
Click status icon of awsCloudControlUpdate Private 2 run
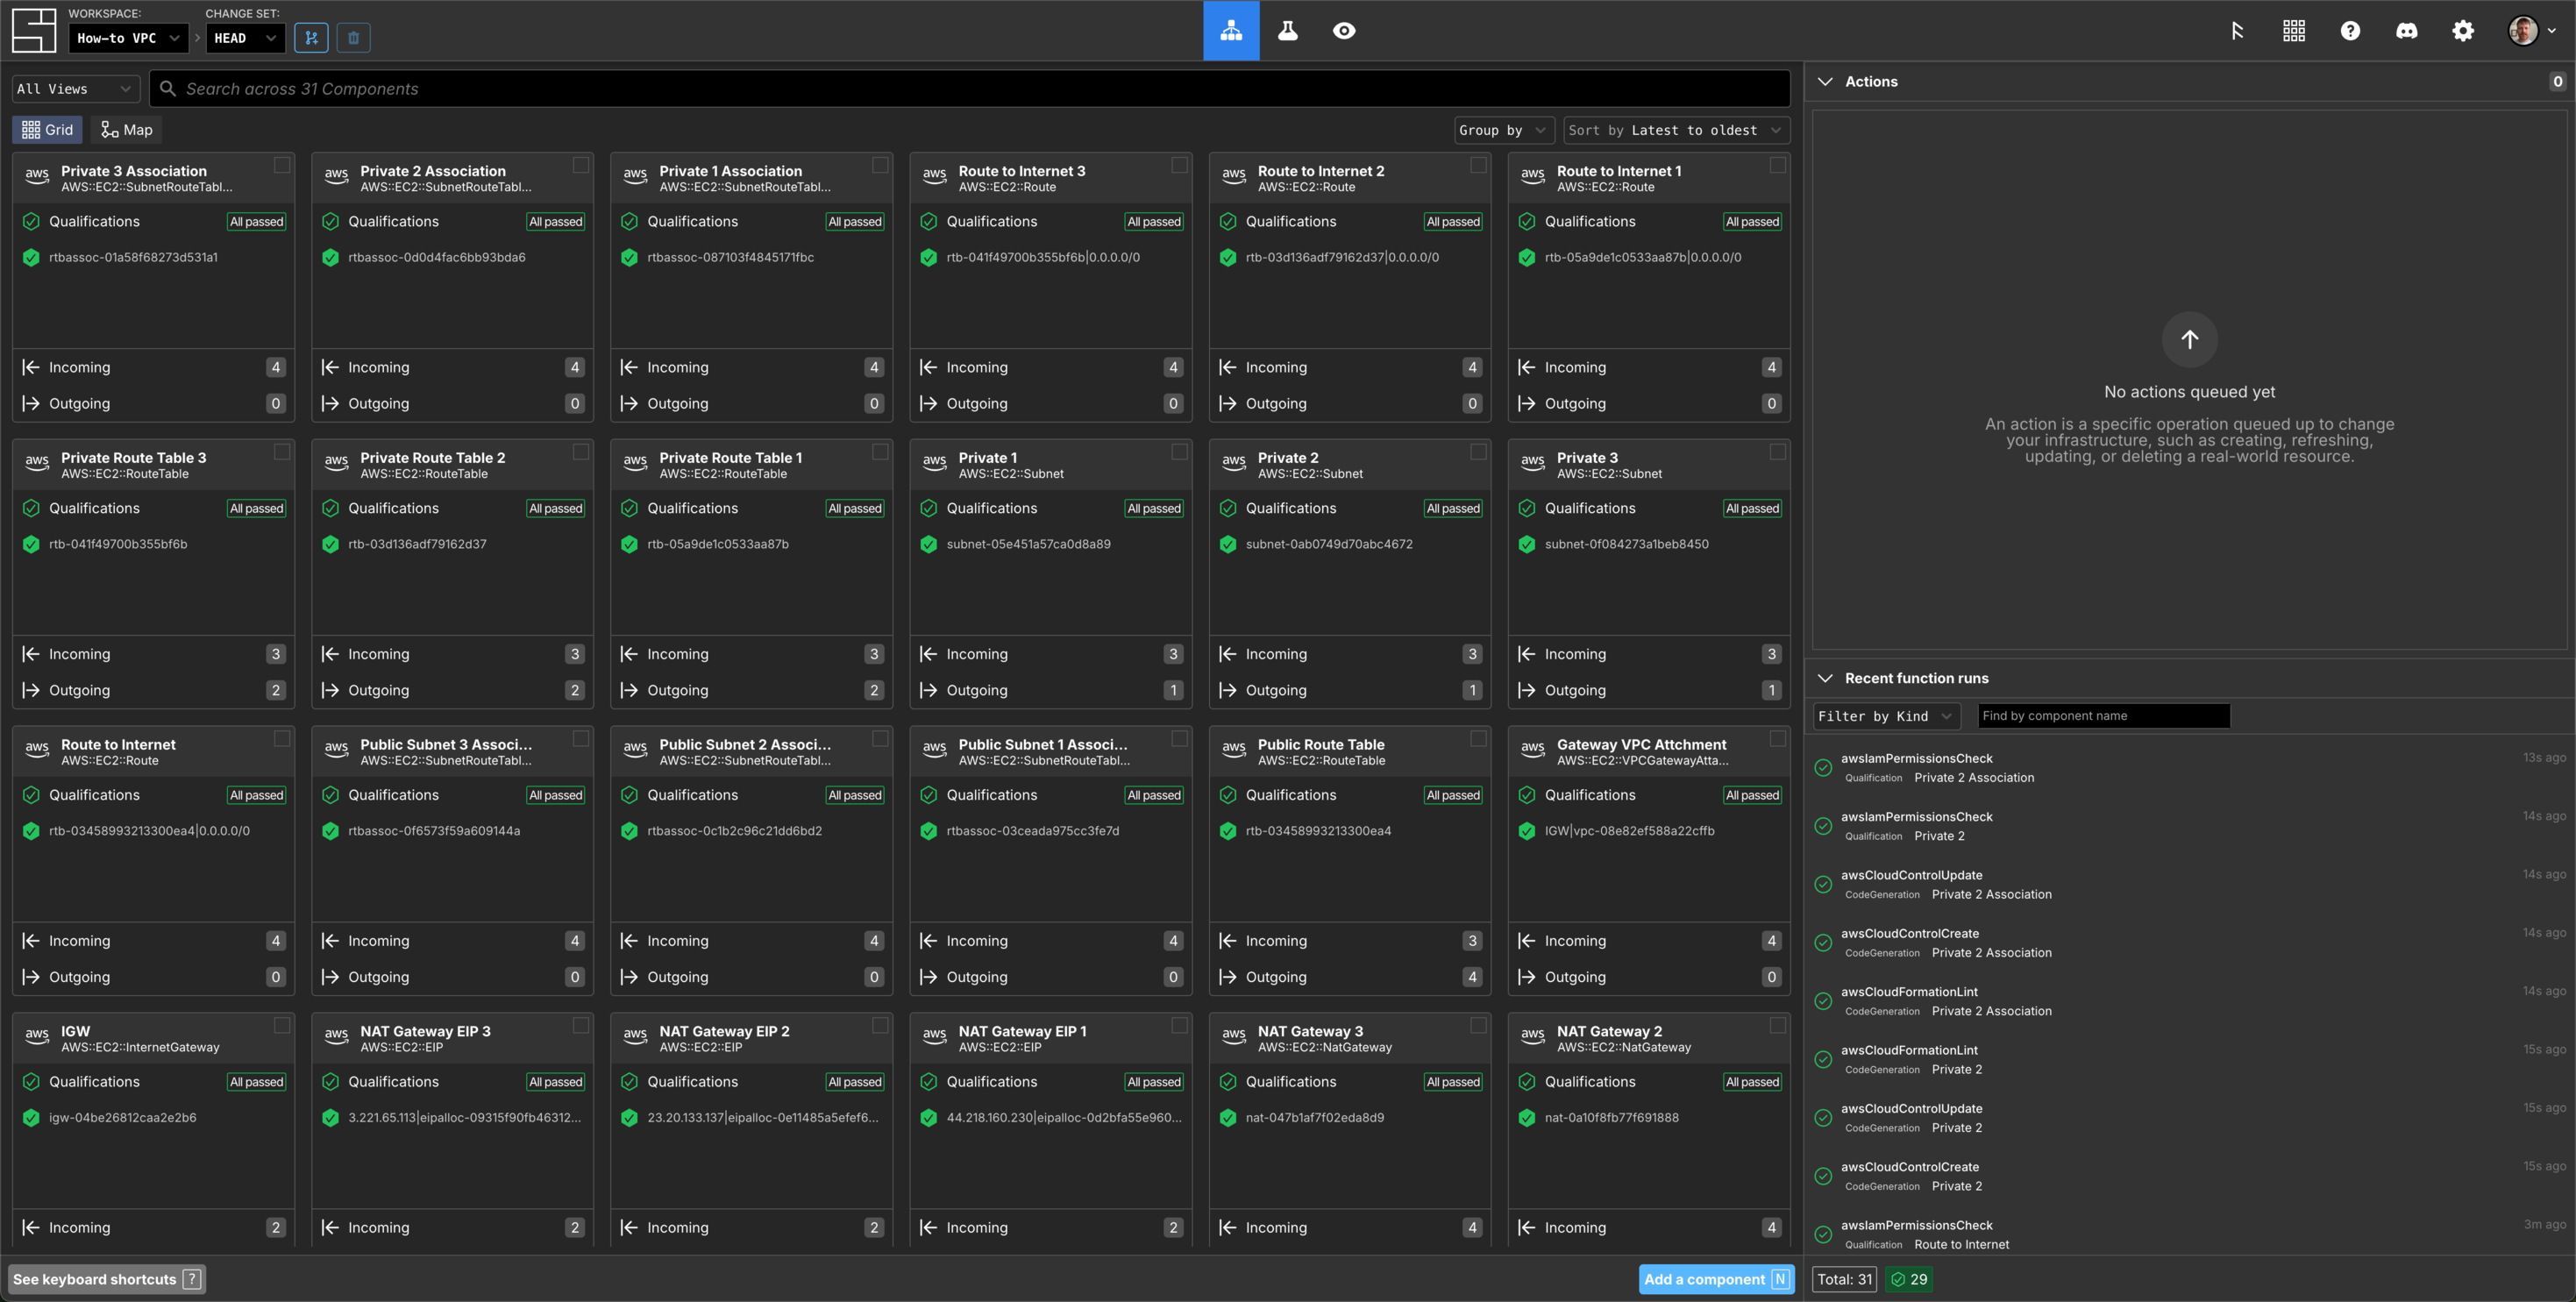pyautogui.click(x=1823, y=1118)
